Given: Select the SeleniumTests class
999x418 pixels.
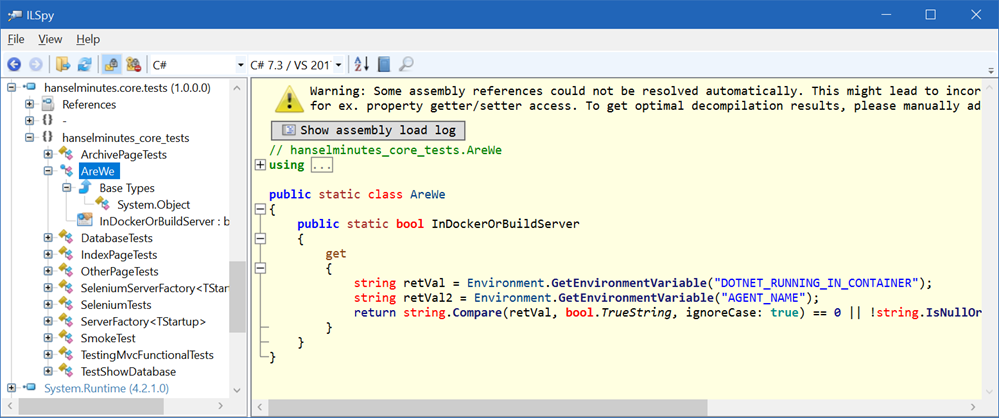Looking at the screenshot, I should pyautogui.click(x=116, y=305).
